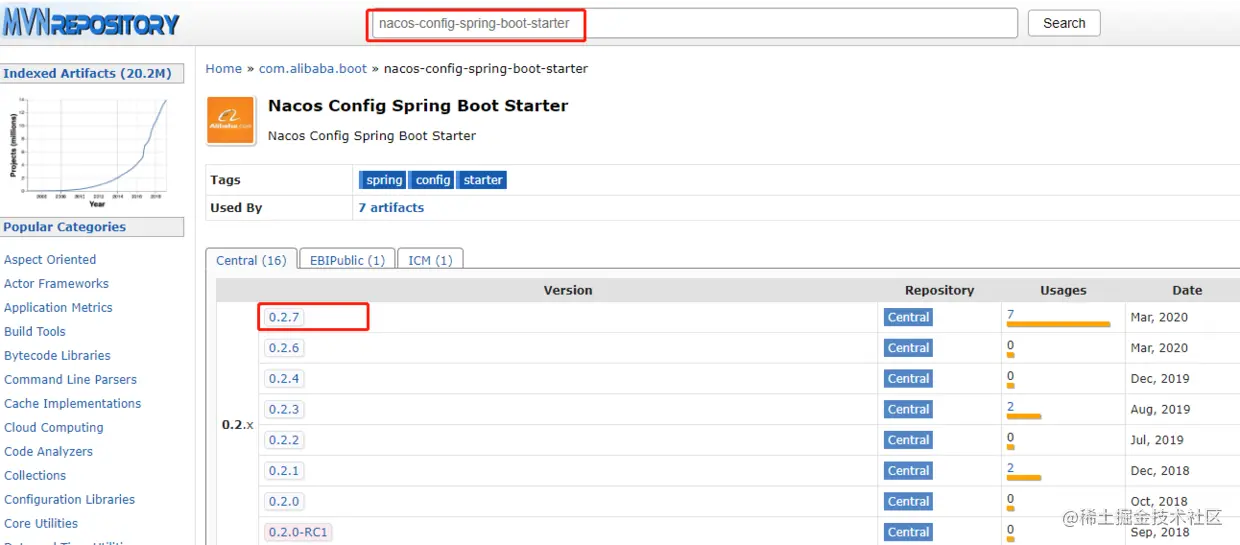Open the Actor Frameworks category
This screenshot has height=545, width=1240.
pyautogui.click(x=56, y=283)
